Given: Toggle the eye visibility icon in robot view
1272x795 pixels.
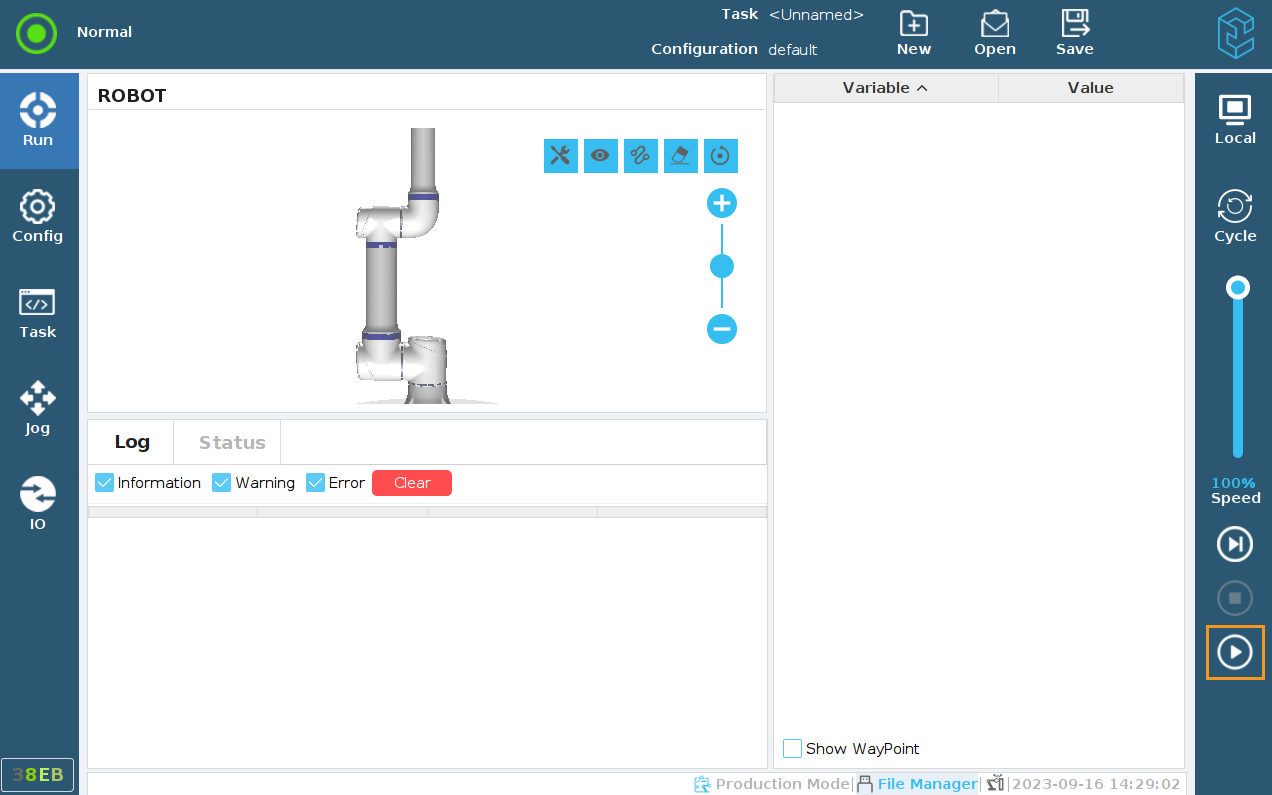Looking at the screenshot, I should pos(601,155).
